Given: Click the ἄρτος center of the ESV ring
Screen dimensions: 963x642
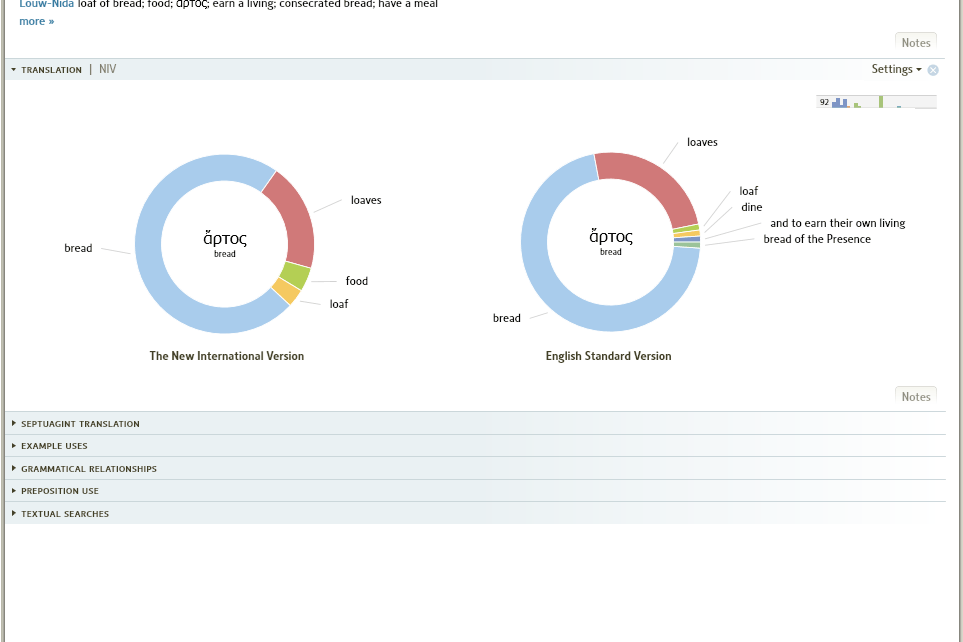Looking at the screenshot, I should click(610, 237).
